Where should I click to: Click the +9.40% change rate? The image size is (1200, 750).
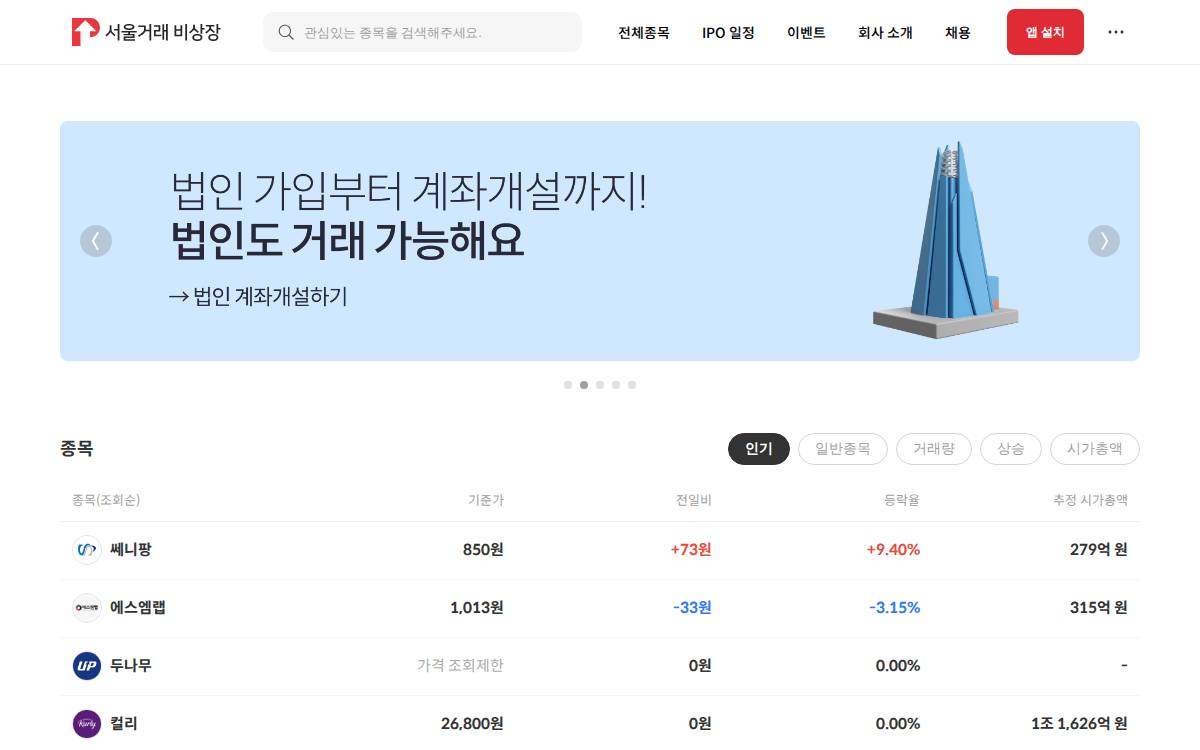[x=893, y=549]
